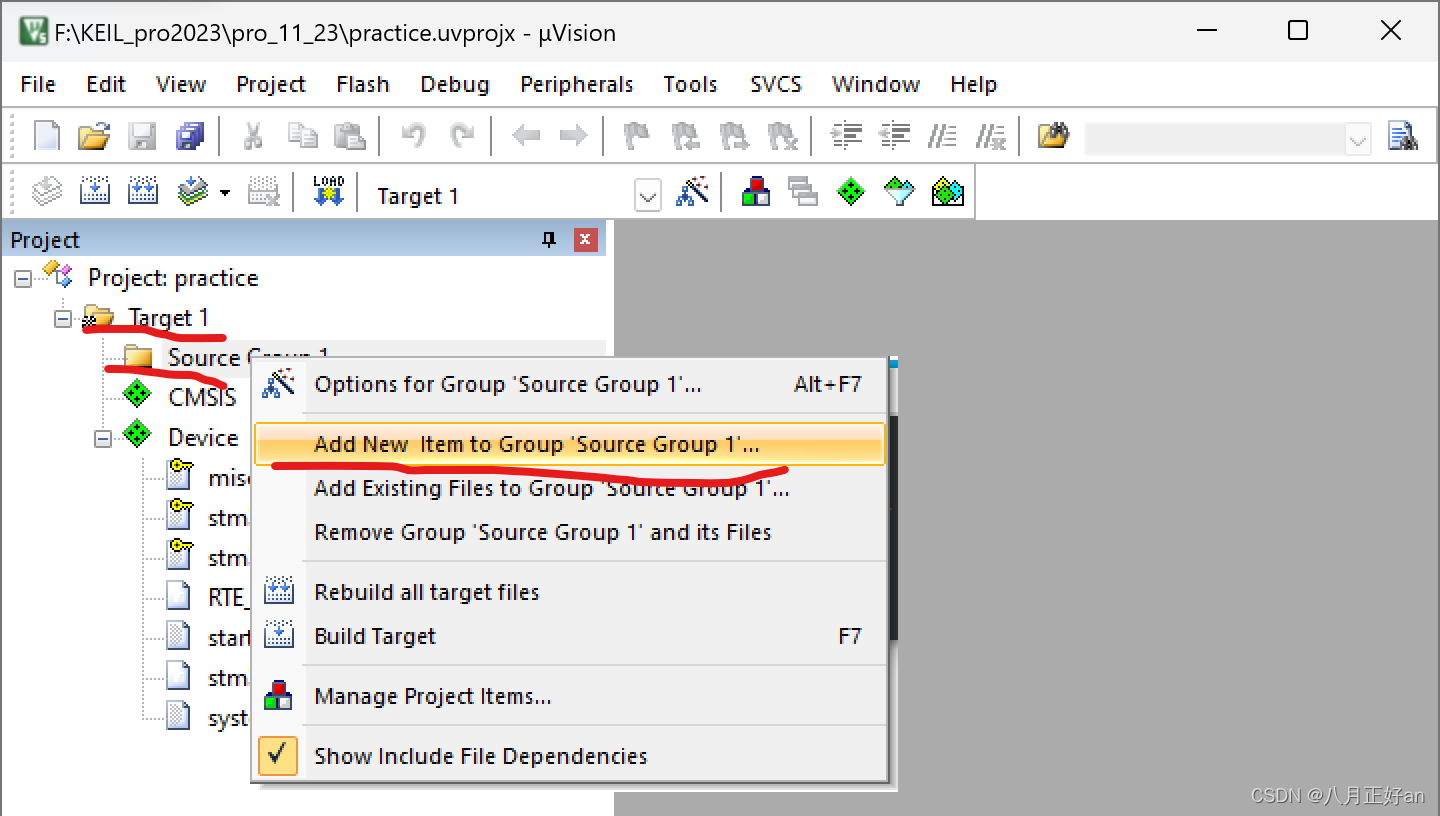Open the View menu
1440x816 pixels.
click(181, 84)
